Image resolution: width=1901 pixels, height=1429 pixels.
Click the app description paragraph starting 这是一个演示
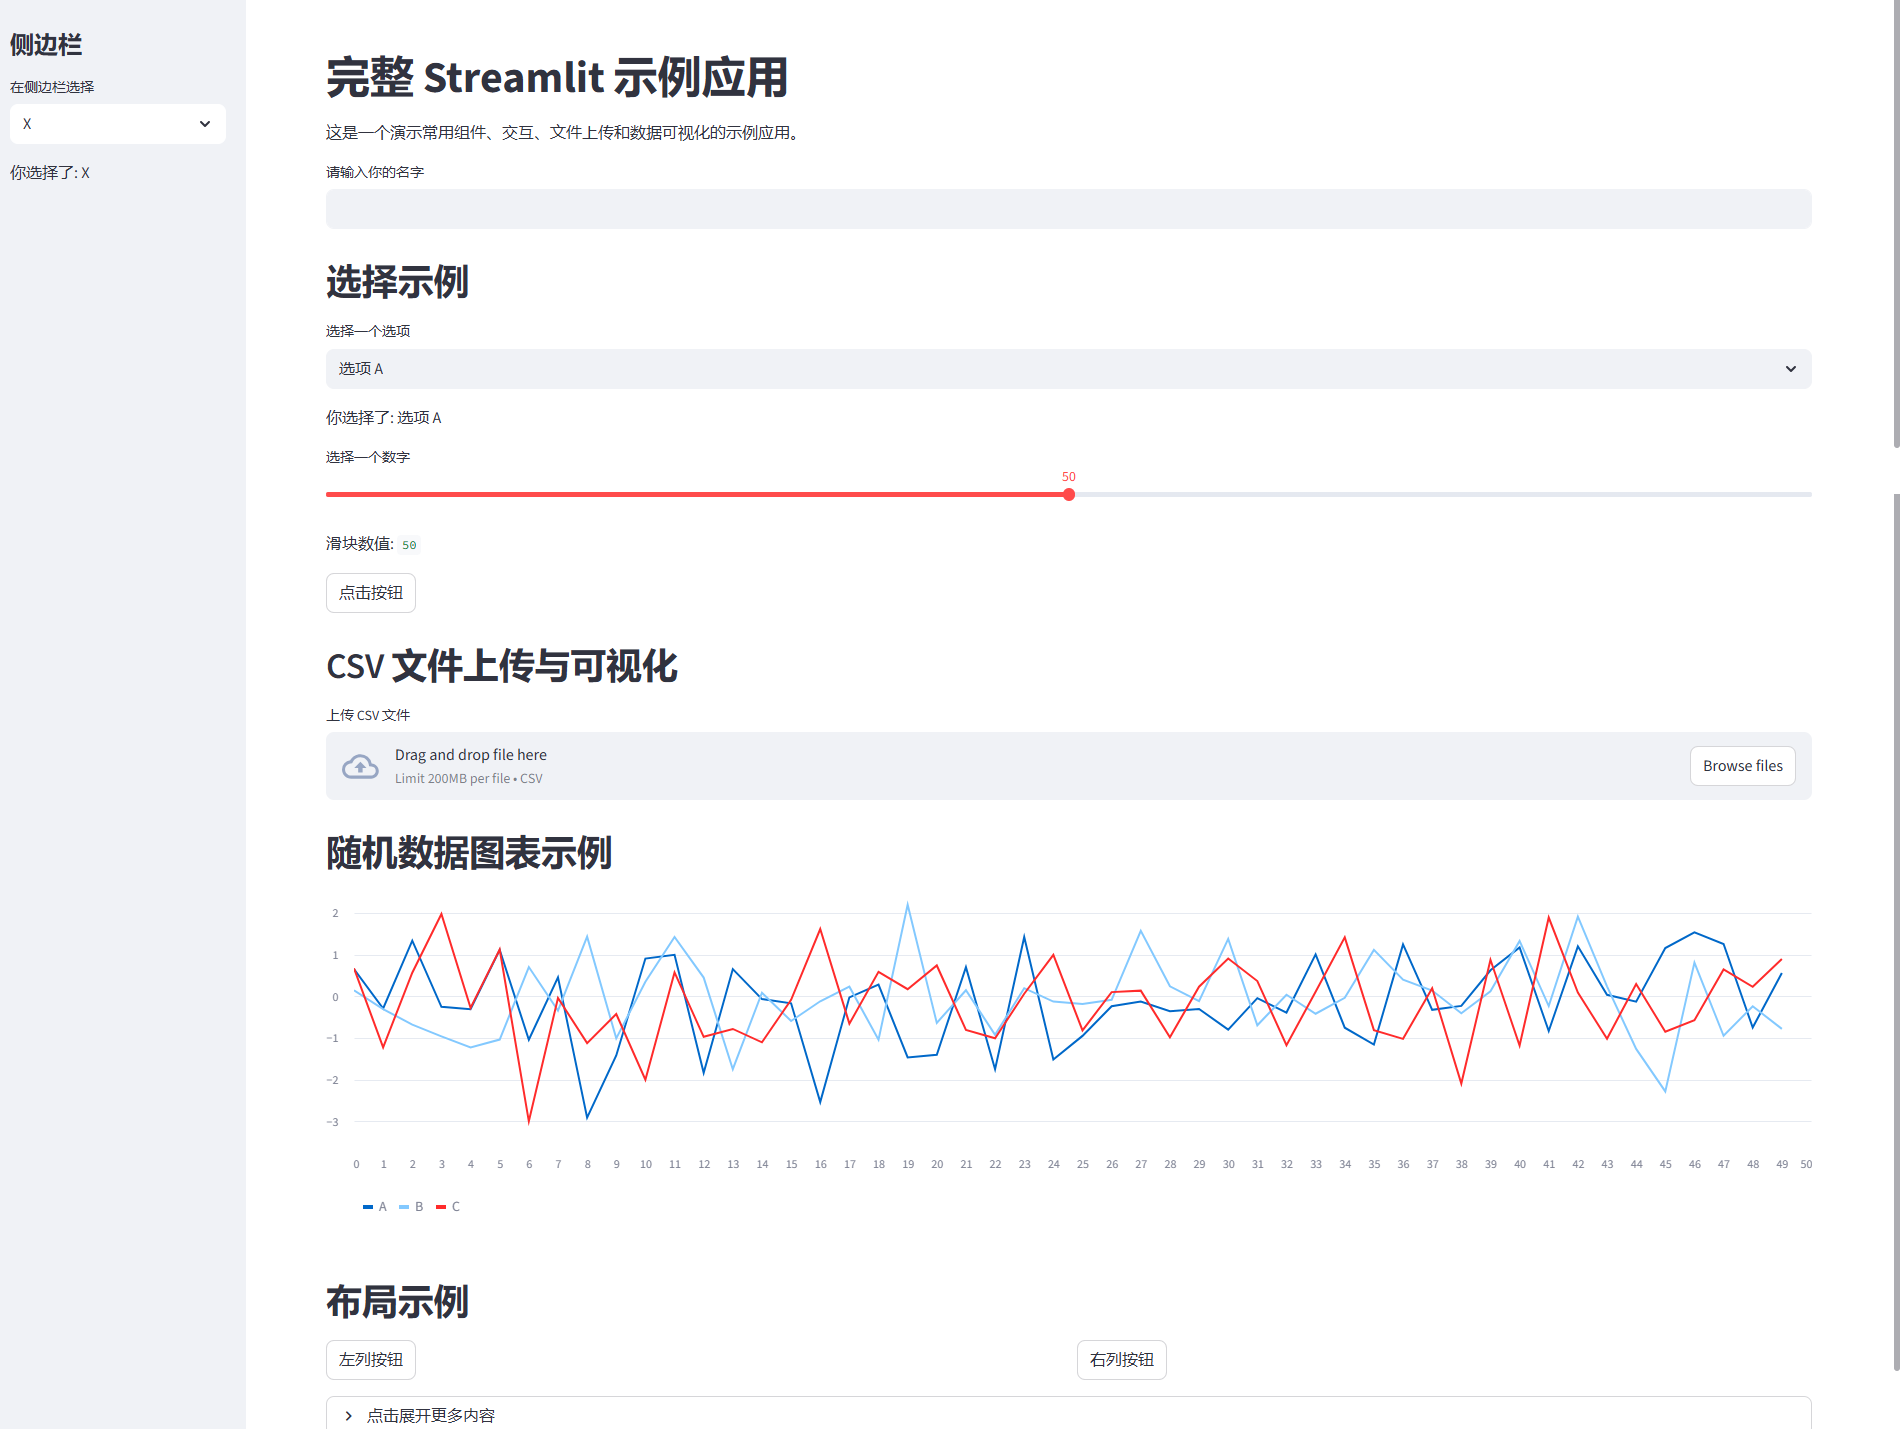(562, 133)
